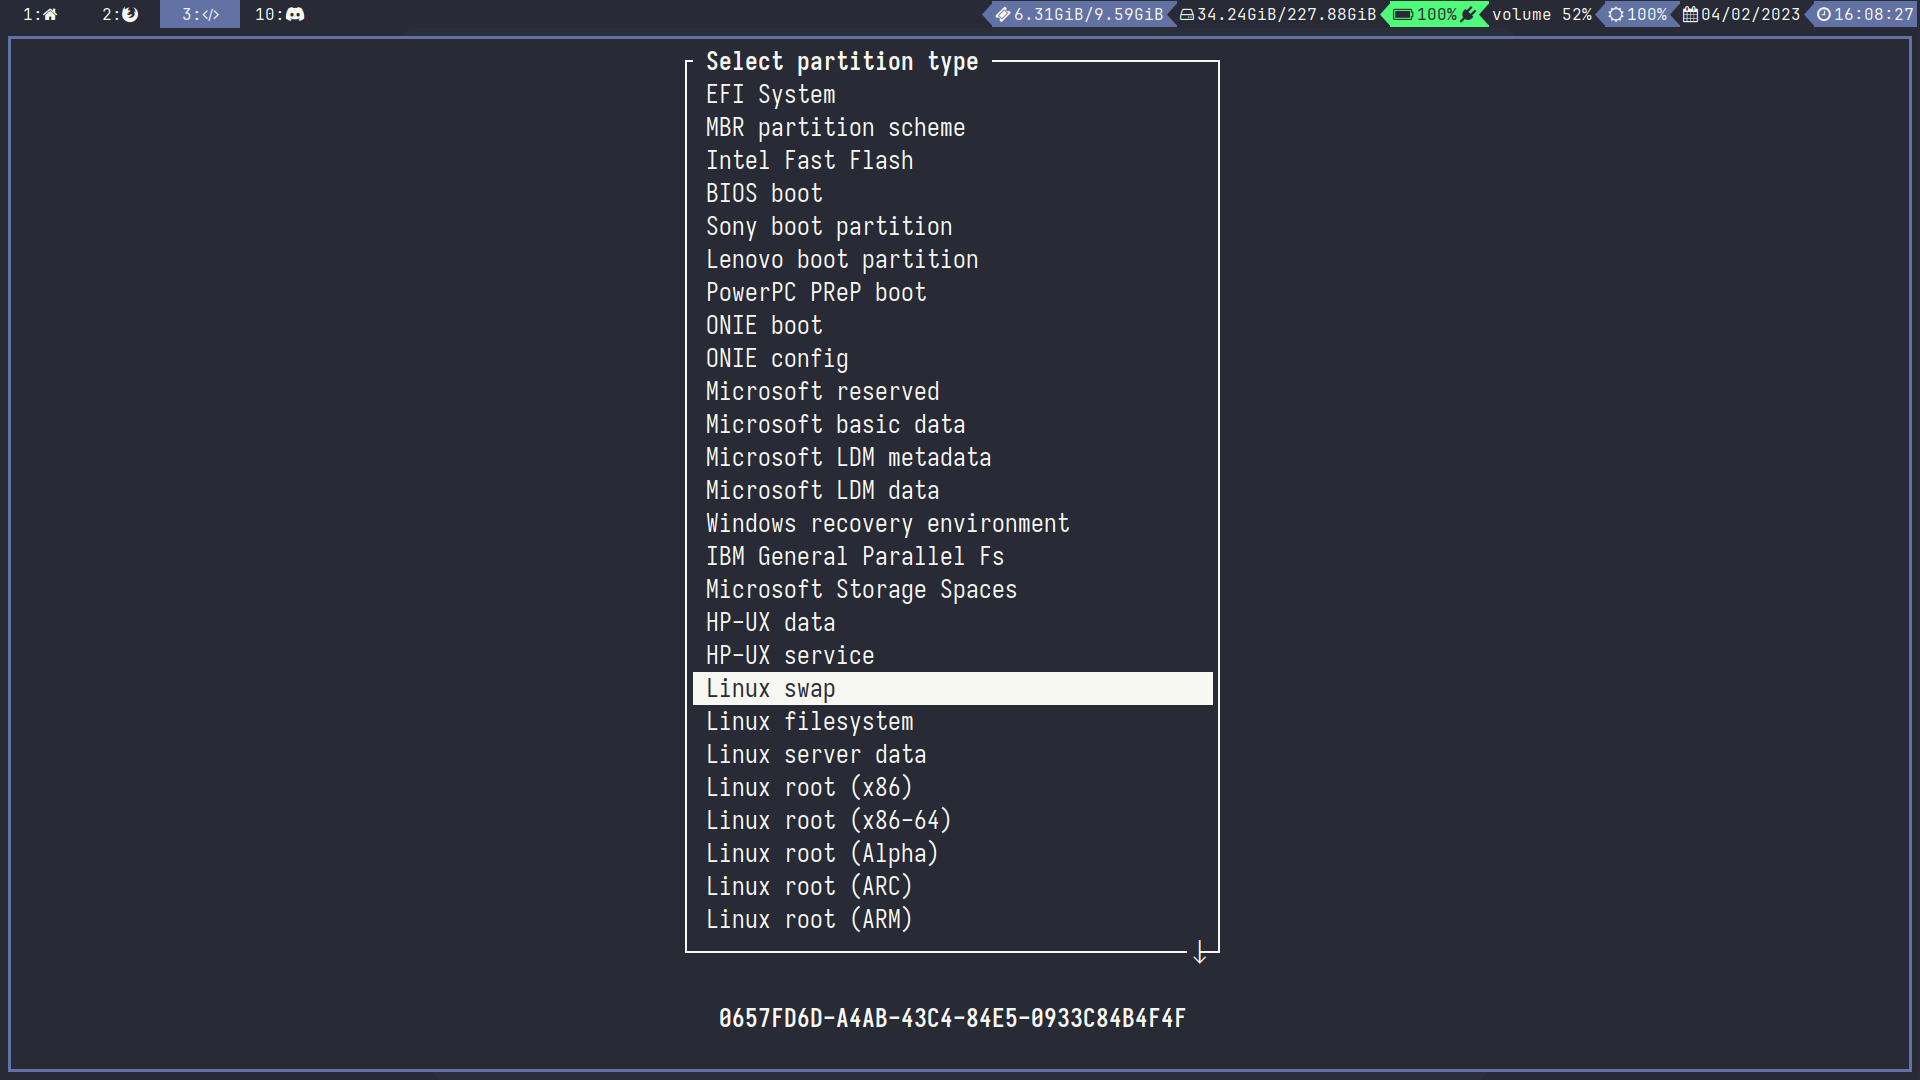The width and height of the screenshot is (1920, 1080).
Task: Choose Linux root (x86-64) option
Action: click(x=828, y=821)
